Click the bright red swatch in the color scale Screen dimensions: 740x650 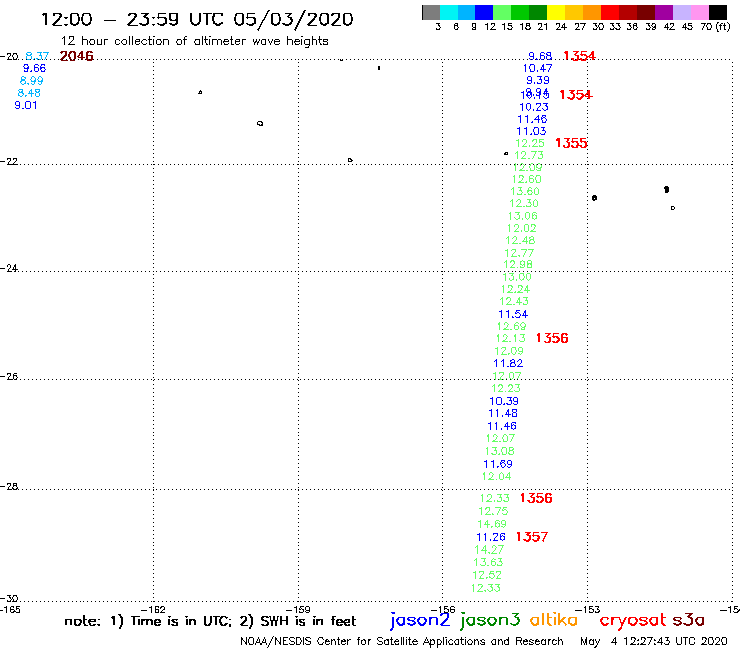point(610,12)
